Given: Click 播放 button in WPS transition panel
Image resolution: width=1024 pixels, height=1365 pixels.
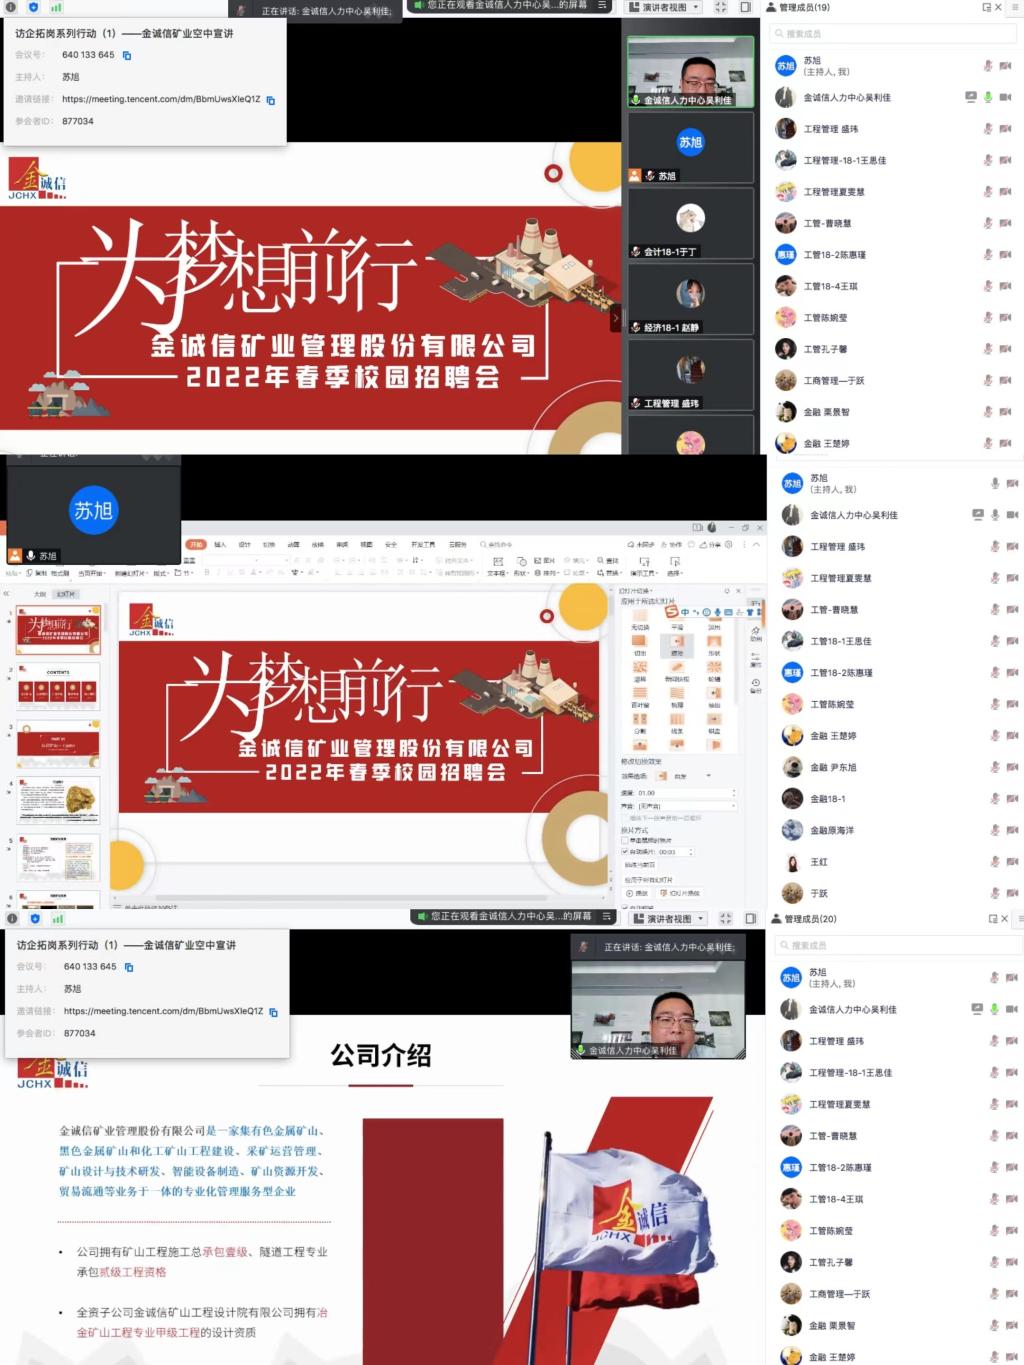Looking at the screenshot, I should (x=637, y=893).
